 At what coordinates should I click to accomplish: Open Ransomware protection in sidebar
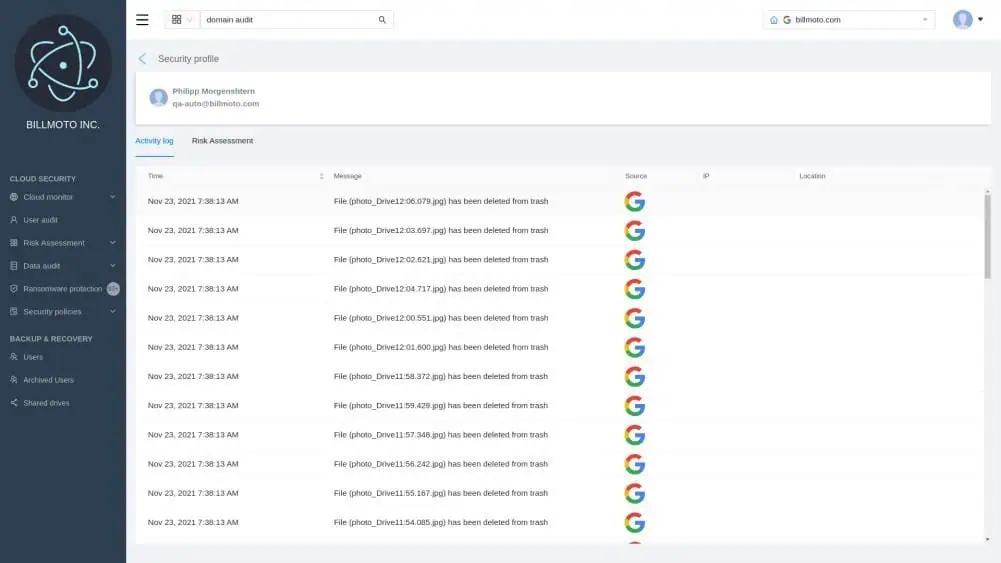[63, 289]
